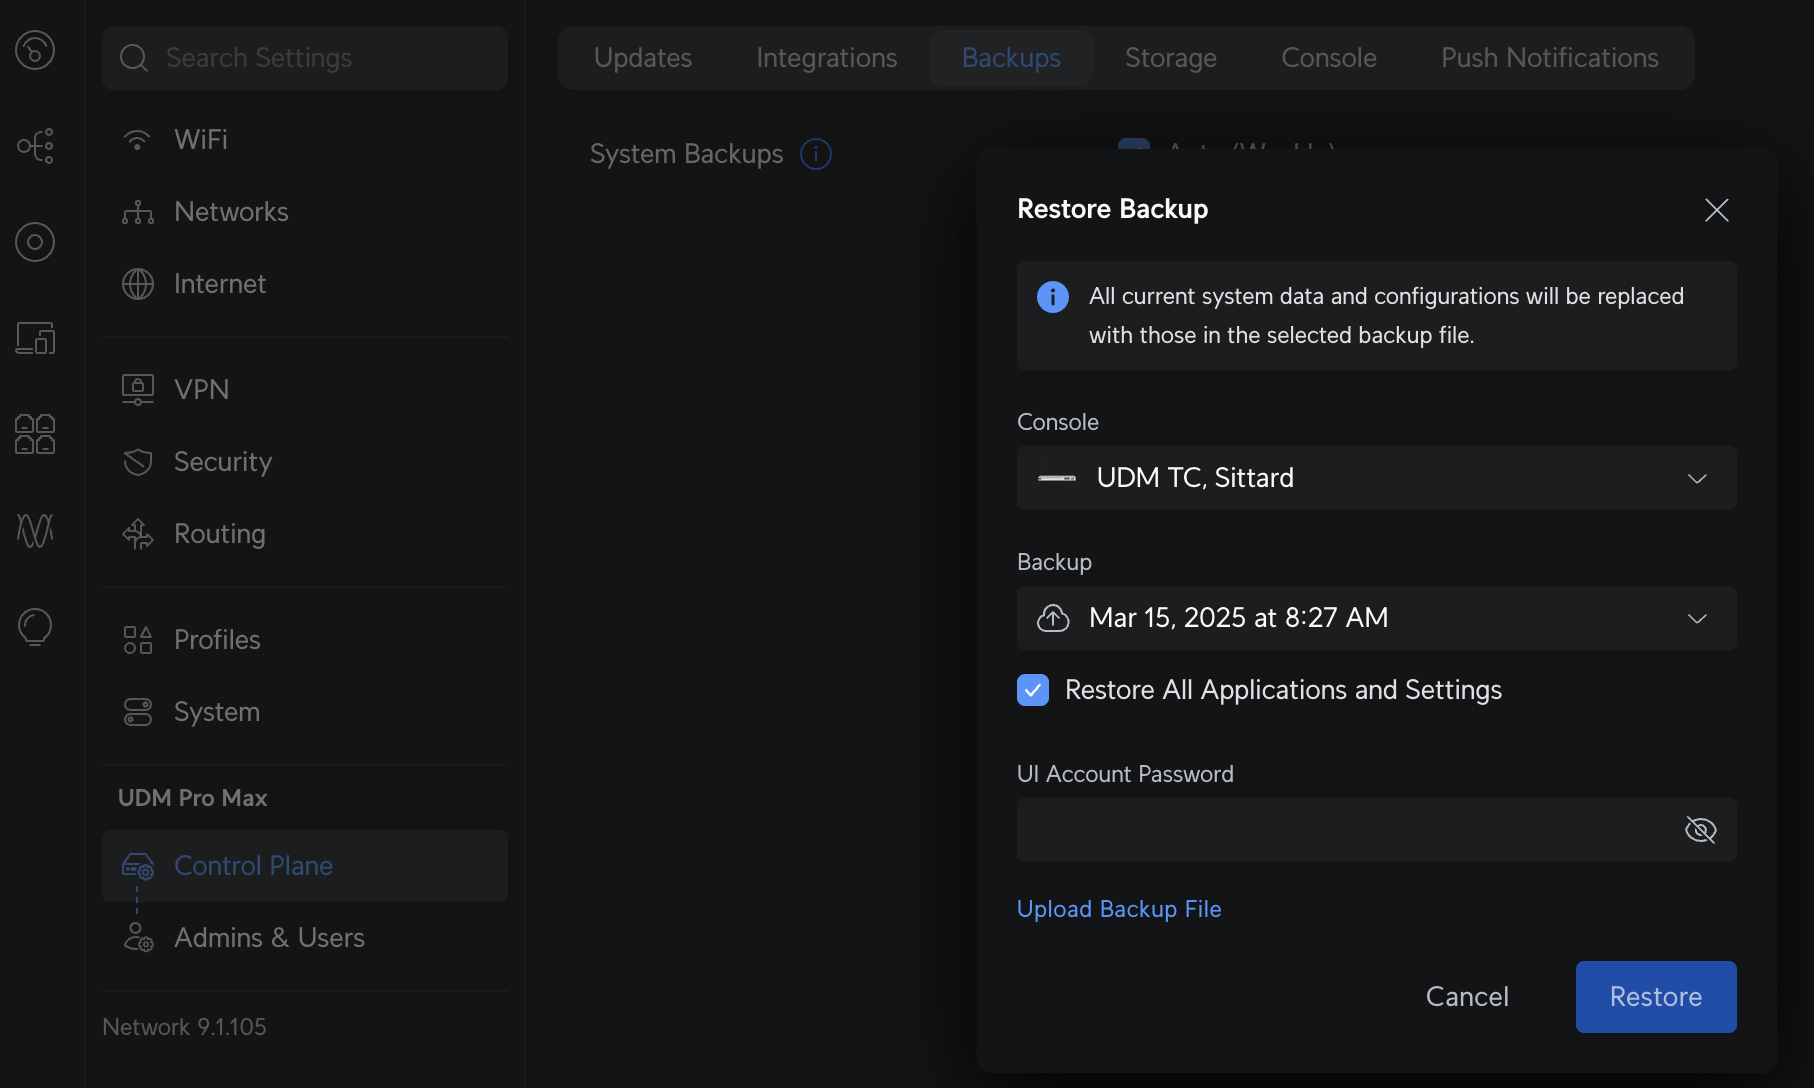Click the Cancel button
The height and width of the screenshot is (1088, 1814).
(x=1467, y=997)
